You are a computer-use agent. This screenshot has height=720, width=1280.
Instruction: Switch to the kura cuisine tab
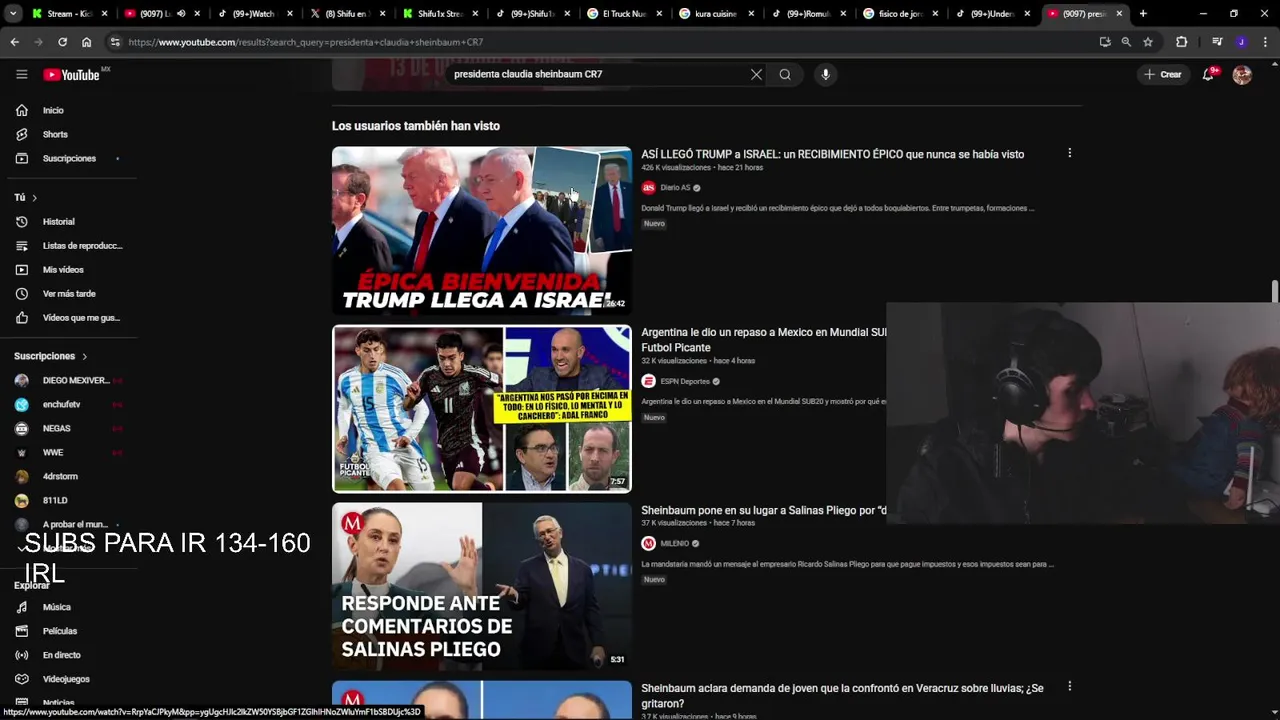tap(715, 14)
